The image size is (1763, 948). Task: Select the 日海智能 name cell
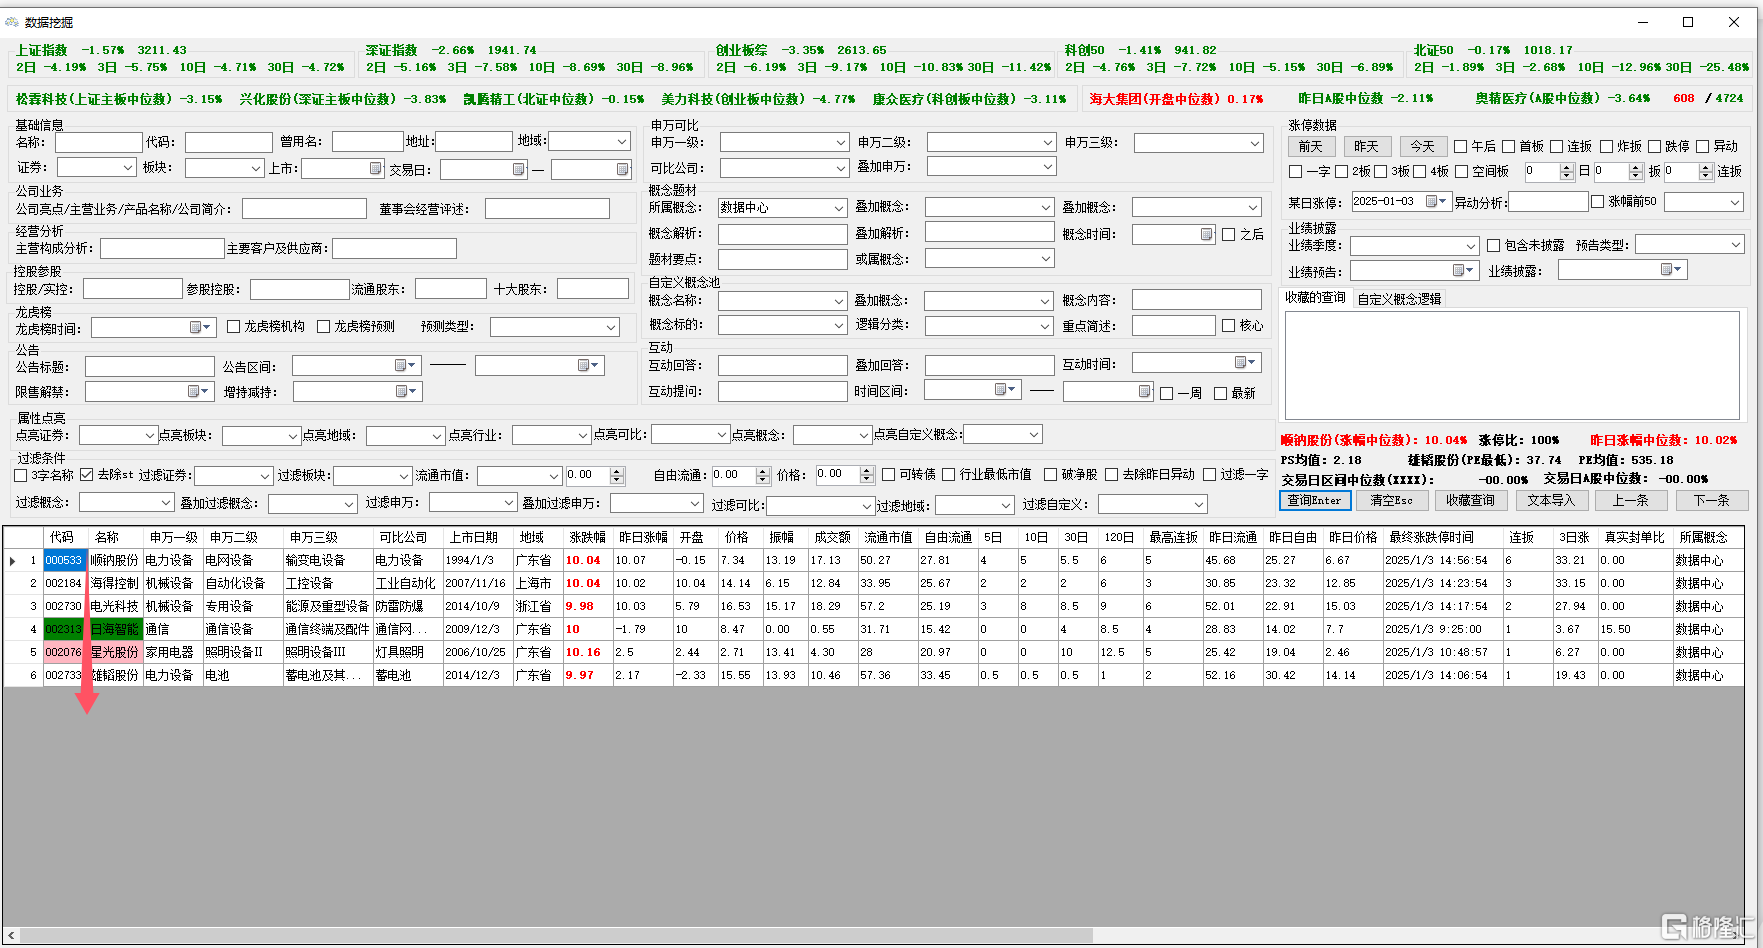(x=115, y=629)
